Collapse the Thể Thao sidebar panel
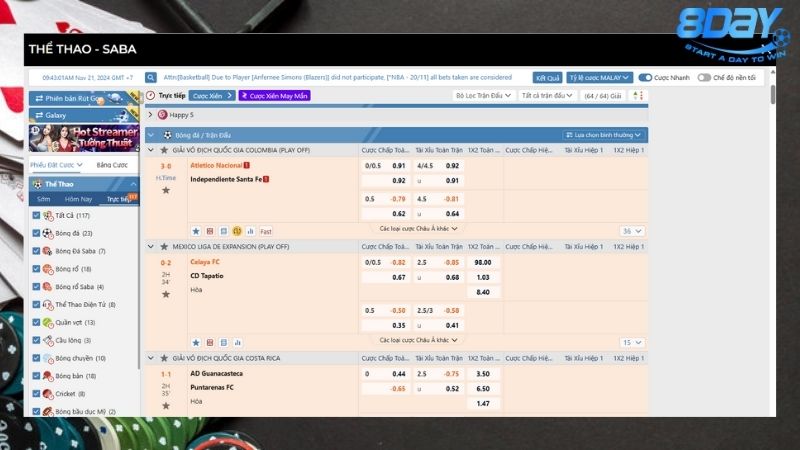This screenshot has height=450, width=800. [x=133, y=184]
